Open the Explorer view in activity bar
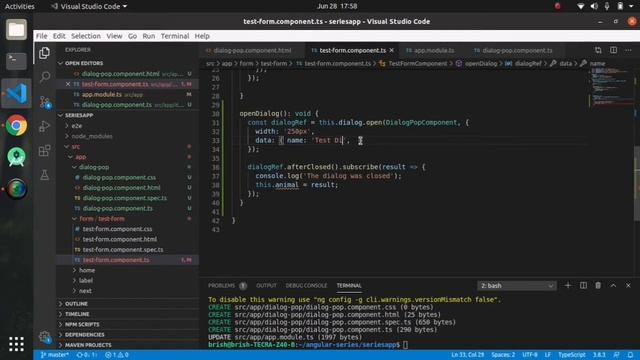 [x=44, y=53]
